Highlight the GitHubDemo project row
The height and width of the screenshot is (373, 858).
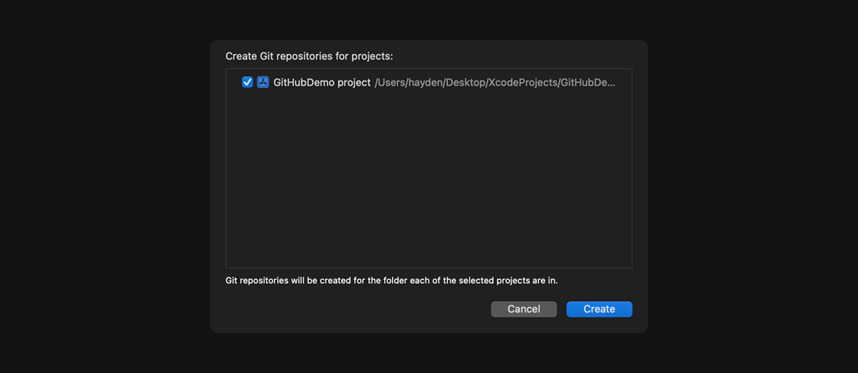[x=429, y=83]
